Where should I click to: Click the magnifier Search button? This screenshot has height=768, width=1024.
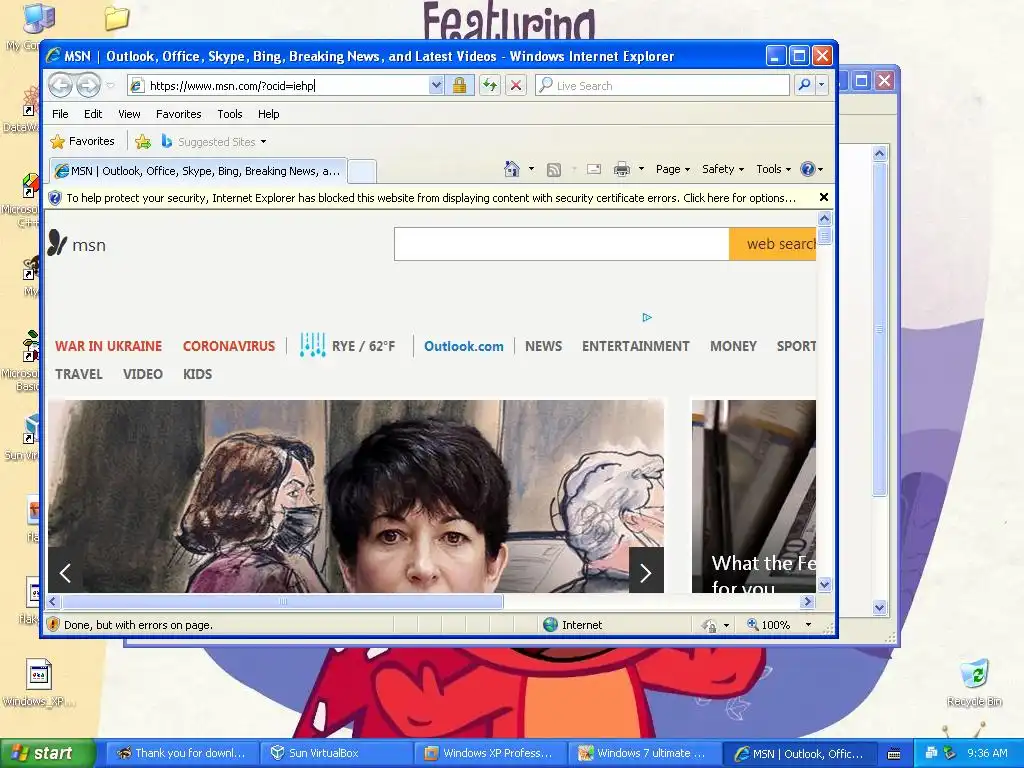pyautogui.click(x=805, y=85)
